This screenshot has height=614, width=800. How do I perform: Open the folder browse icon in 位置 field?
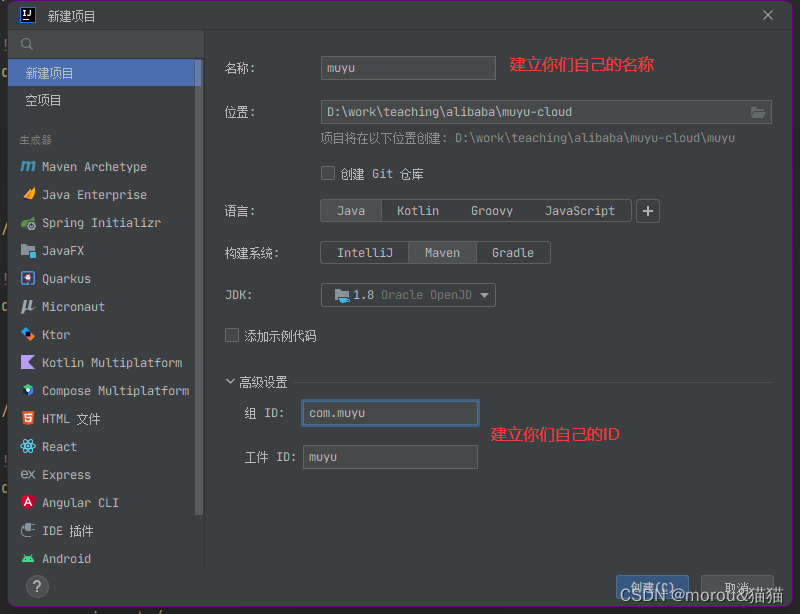click(x=758, y=112)
